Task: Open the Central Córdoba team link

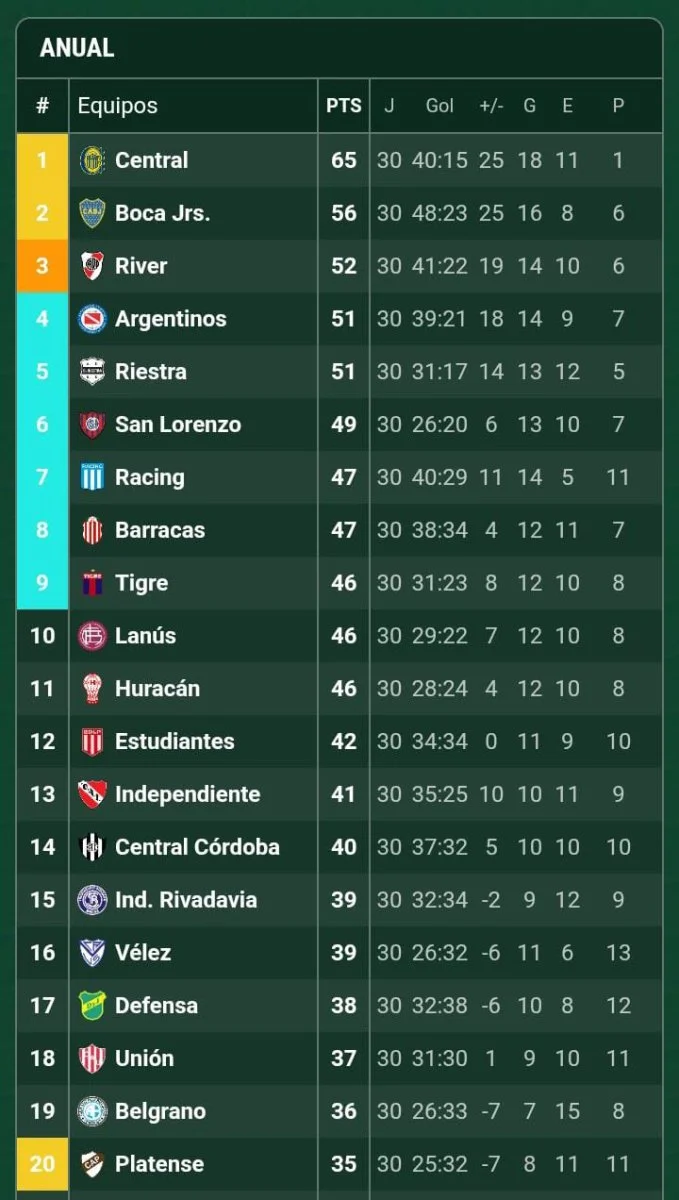Action: 197,847
